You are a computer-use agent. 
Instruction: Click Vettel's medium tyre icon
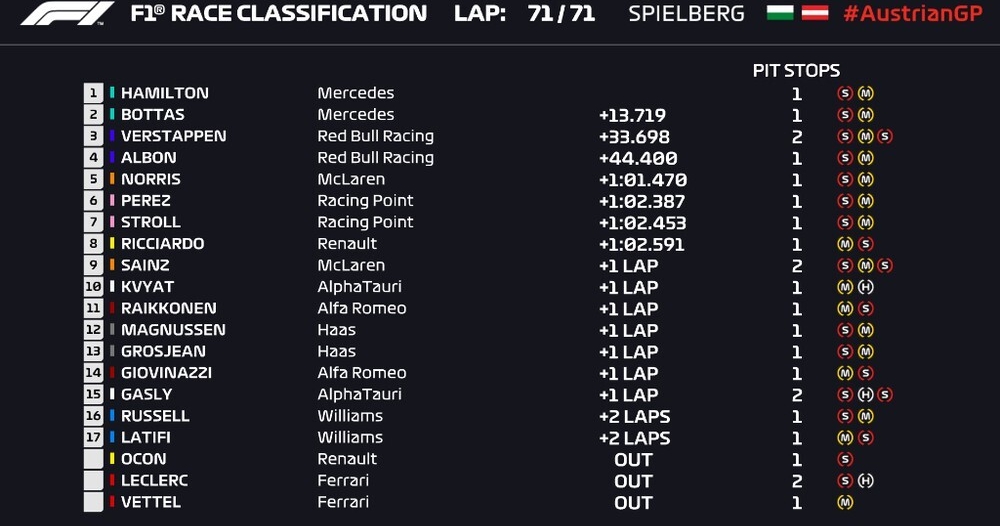[845, 502]
